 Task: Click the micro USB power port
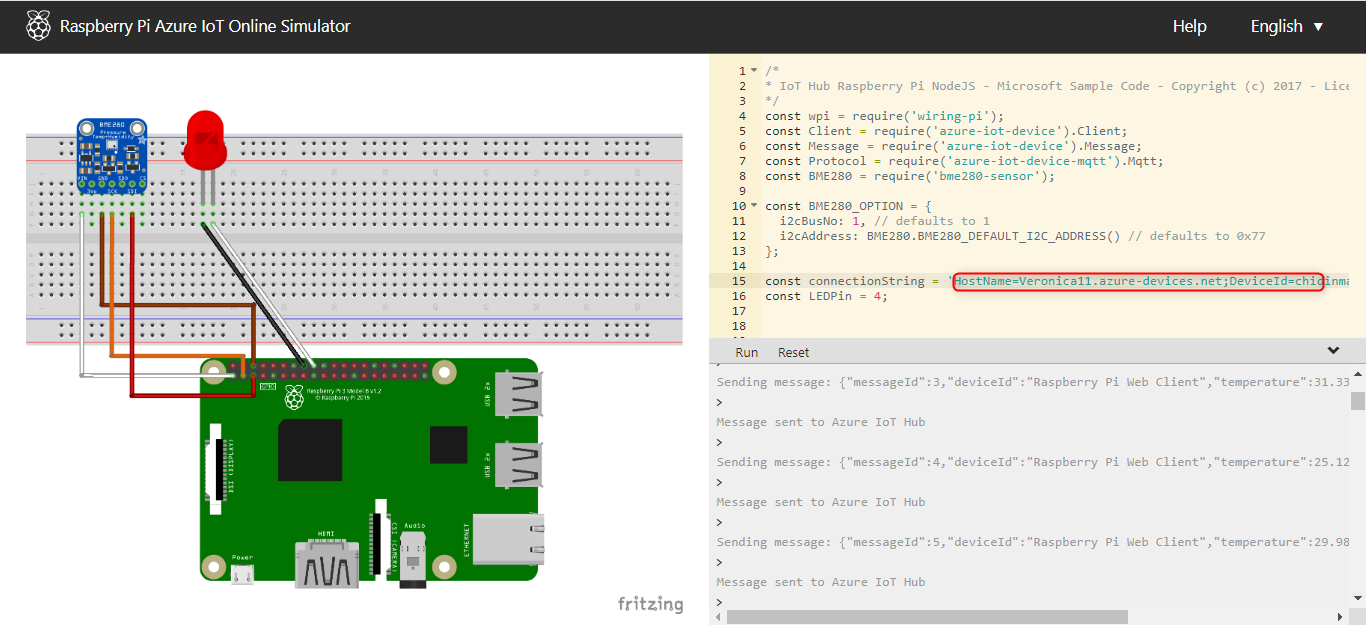(x=242, y=574)
